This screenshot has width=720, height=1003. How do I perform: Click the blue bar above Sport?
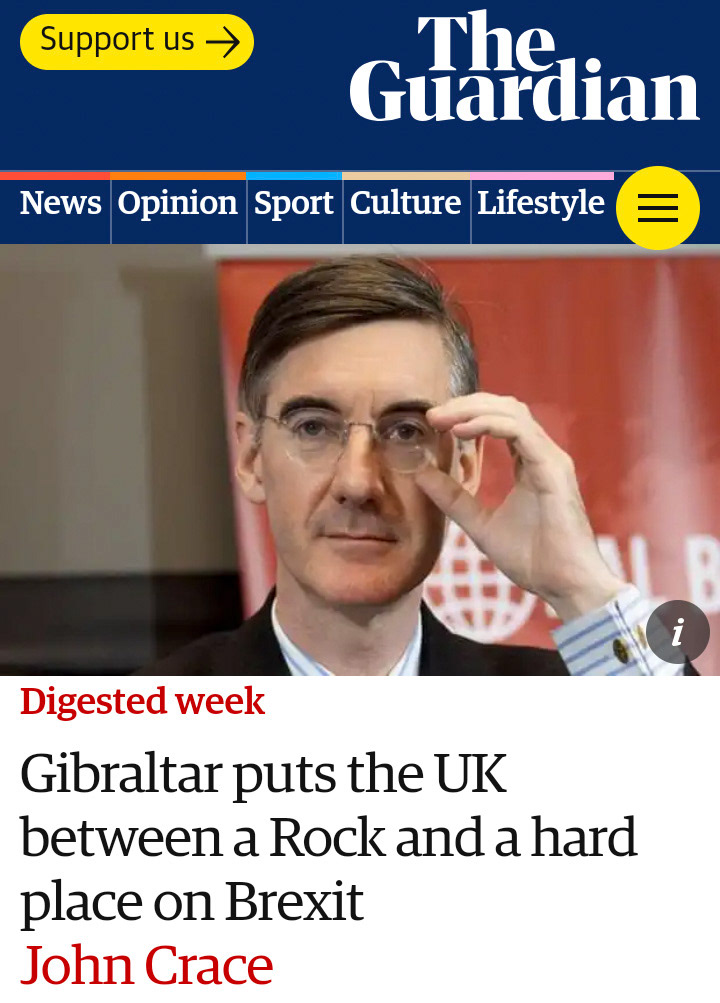coord(294,176)
